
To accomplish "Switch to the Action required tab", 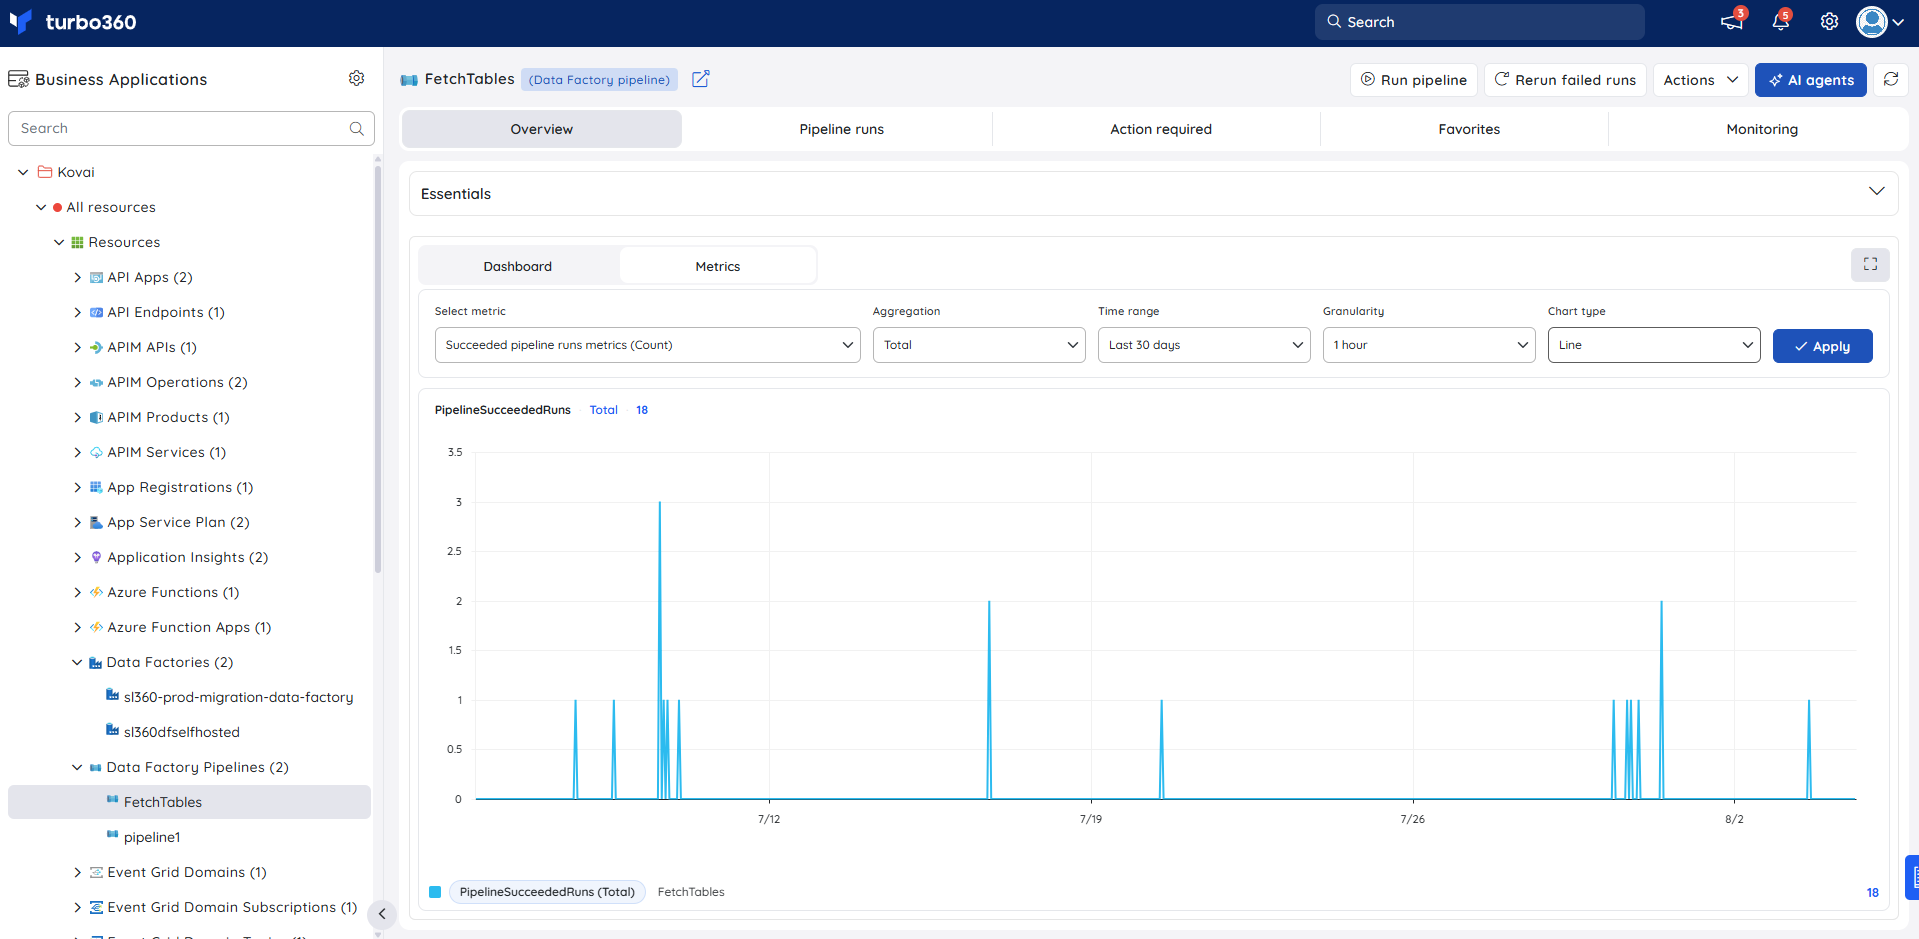I will click(1161, 129).
